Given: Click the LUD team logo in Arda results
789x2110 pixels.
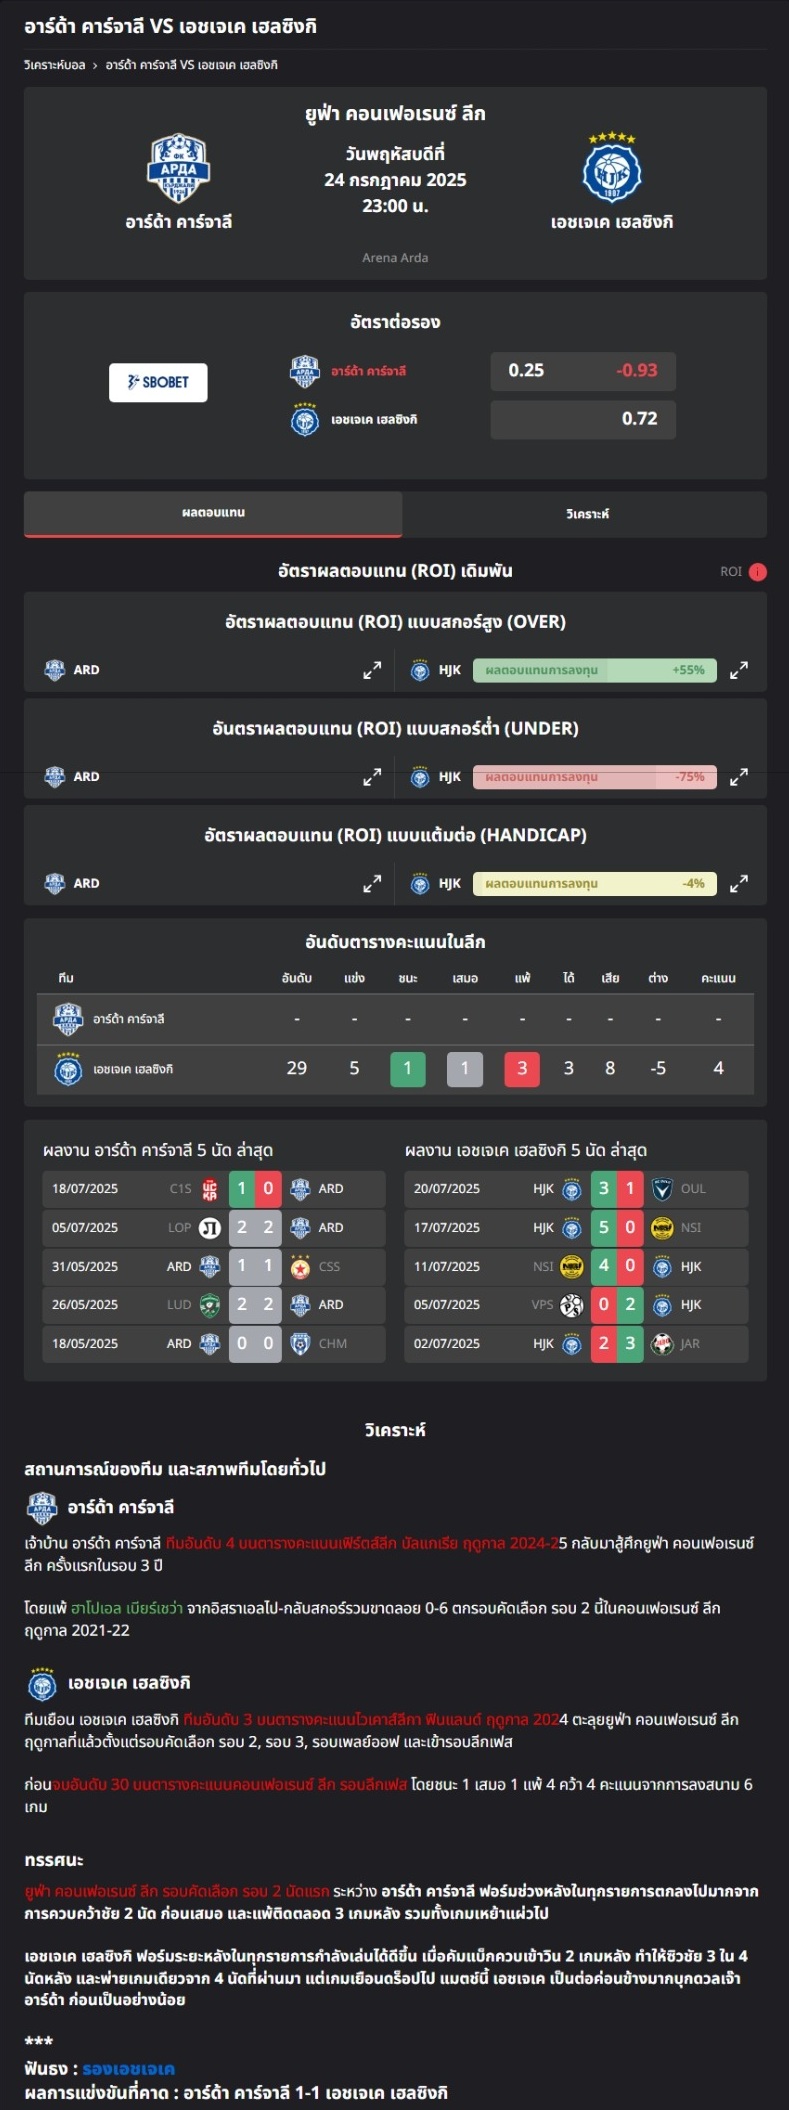Looking at the screenshot, I should (x=210, y=1305).
